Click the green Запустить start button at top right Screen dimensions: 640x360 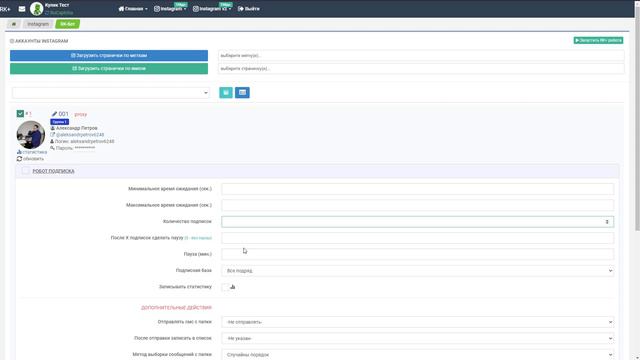click(x=598, y=40)
